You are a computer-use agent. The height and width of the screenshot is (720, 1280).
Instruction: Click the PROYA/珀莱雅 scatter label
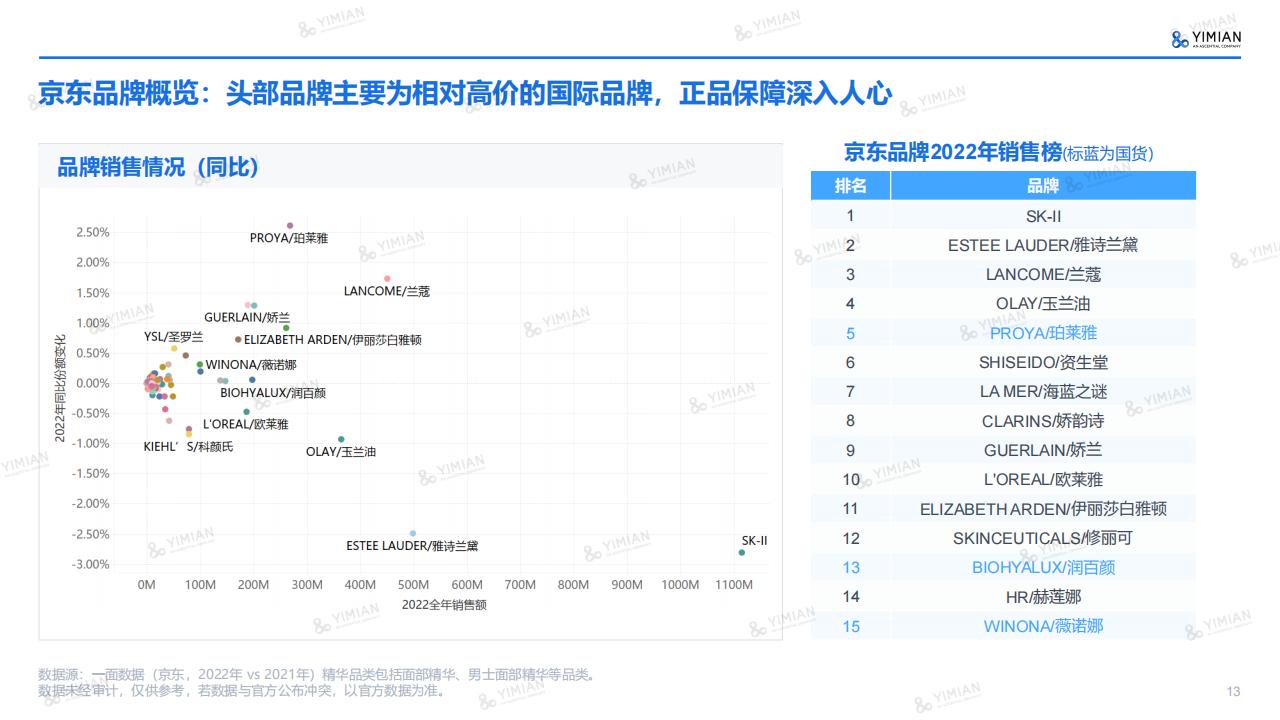pyautogui.click(x=289, y=238)
